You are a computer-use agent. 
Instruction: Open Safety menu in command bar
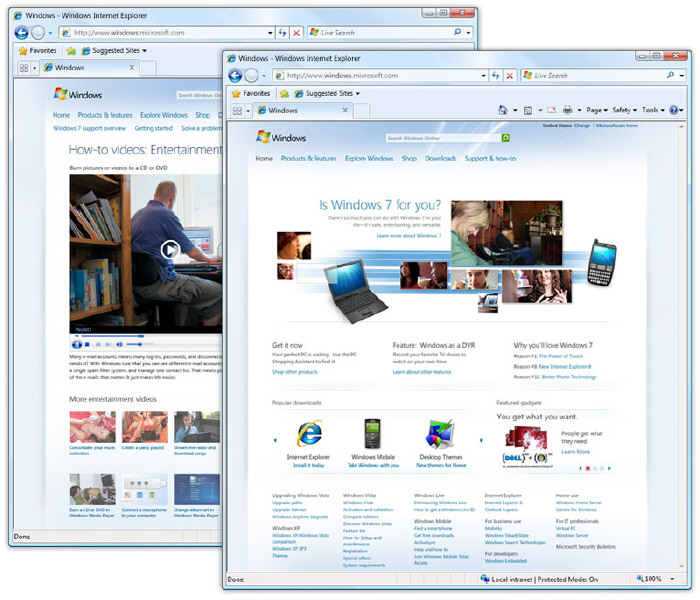click(x=625, y=110)
